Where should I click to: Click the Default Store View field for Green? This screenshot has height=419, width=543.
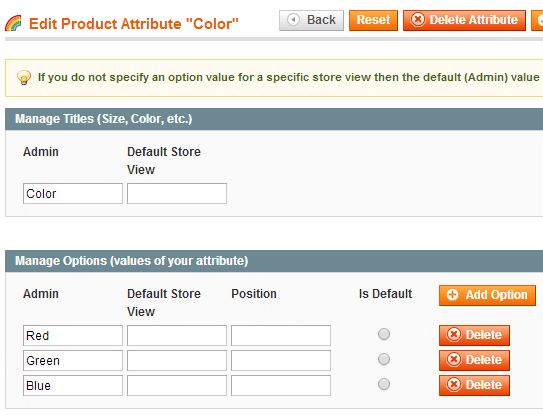[177, 360]
